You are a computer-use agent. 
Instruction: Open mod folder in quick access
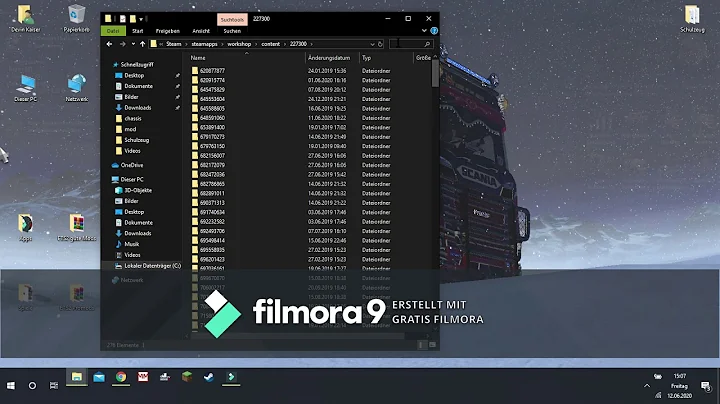130,129
